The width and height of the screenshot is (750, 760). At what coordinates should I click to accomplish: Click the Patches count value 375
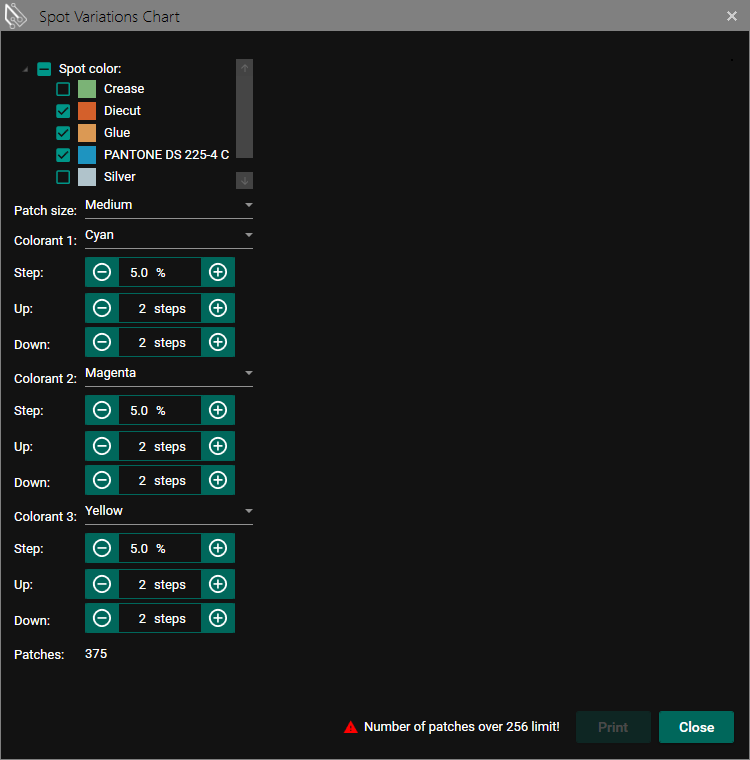point(96,654)
